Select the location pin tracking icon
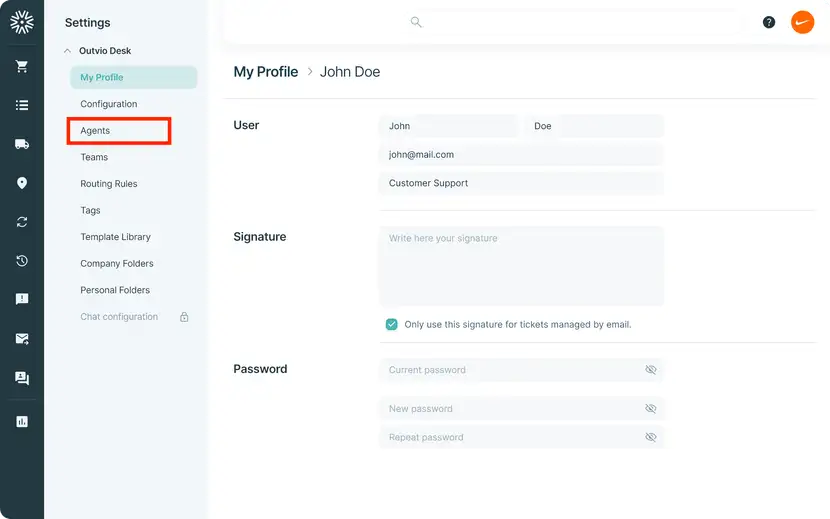 22,183
